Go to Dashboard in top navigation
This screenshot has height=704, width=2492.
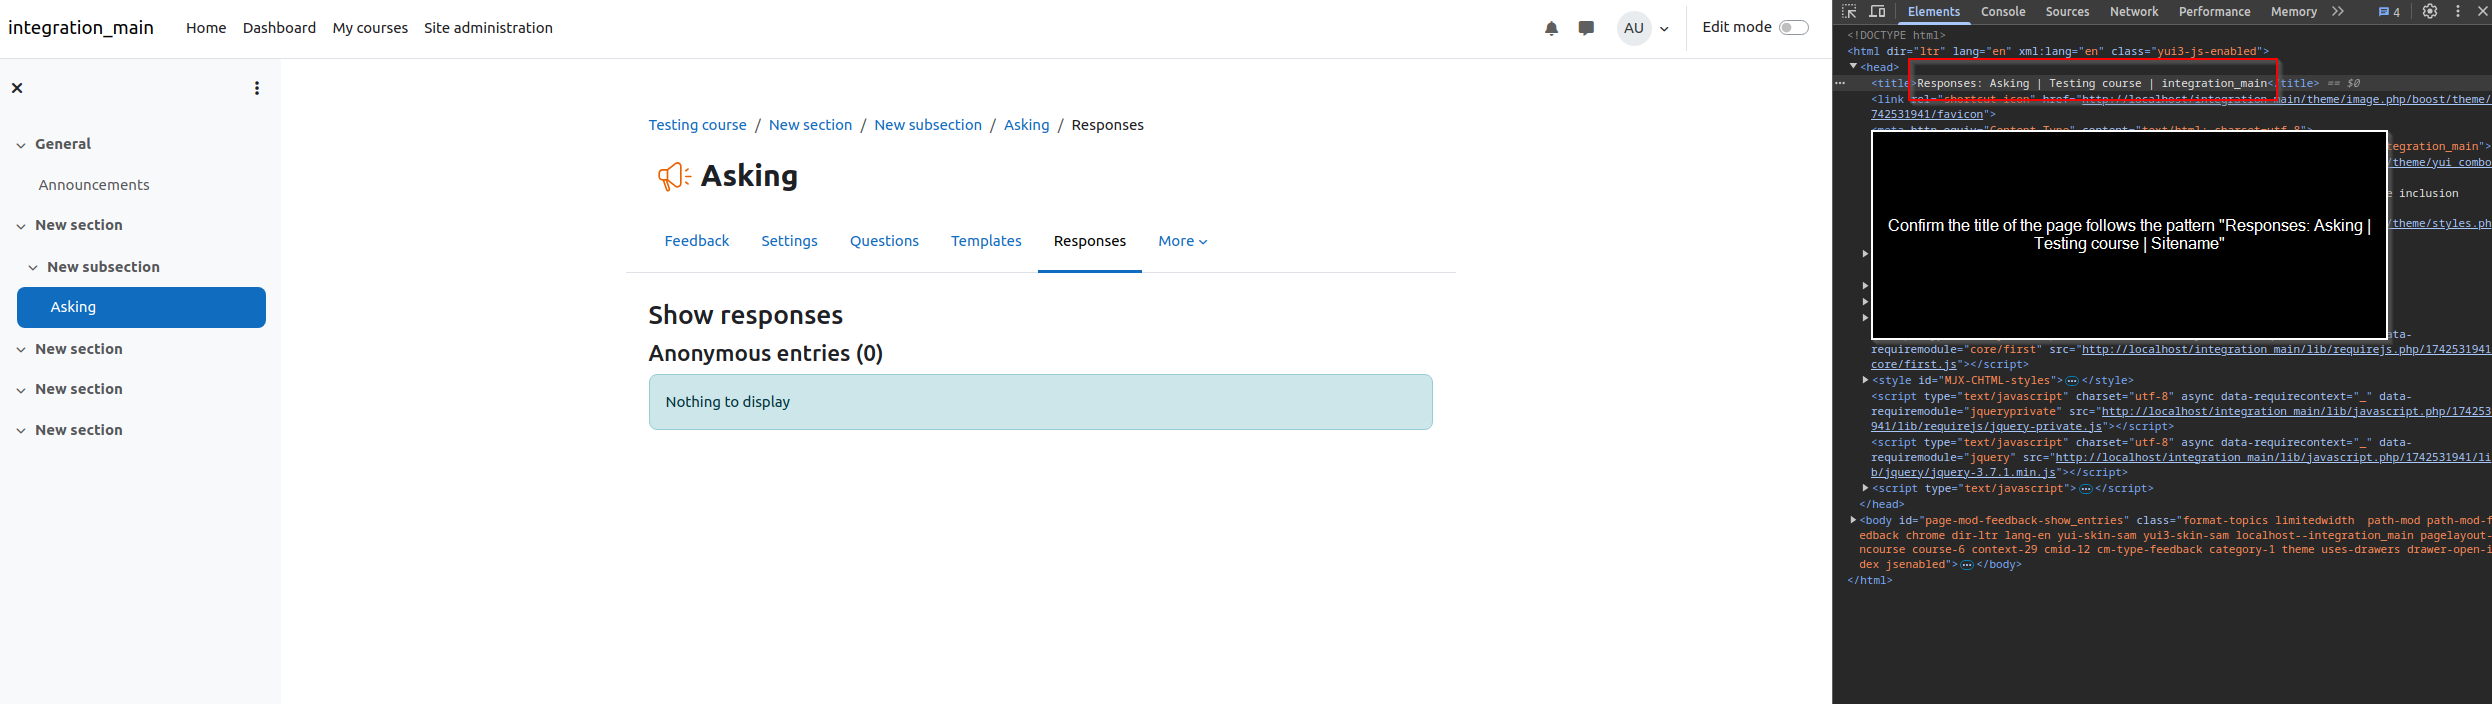point(279,28)
